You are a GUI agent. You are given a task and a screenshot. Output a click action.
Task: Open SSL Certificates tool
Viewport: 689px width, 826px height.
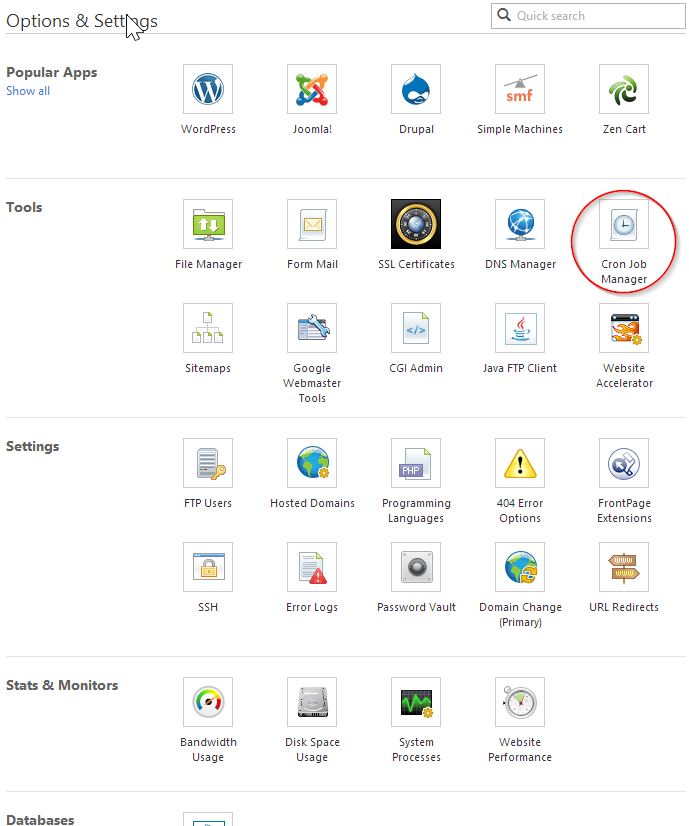(416, 224)
